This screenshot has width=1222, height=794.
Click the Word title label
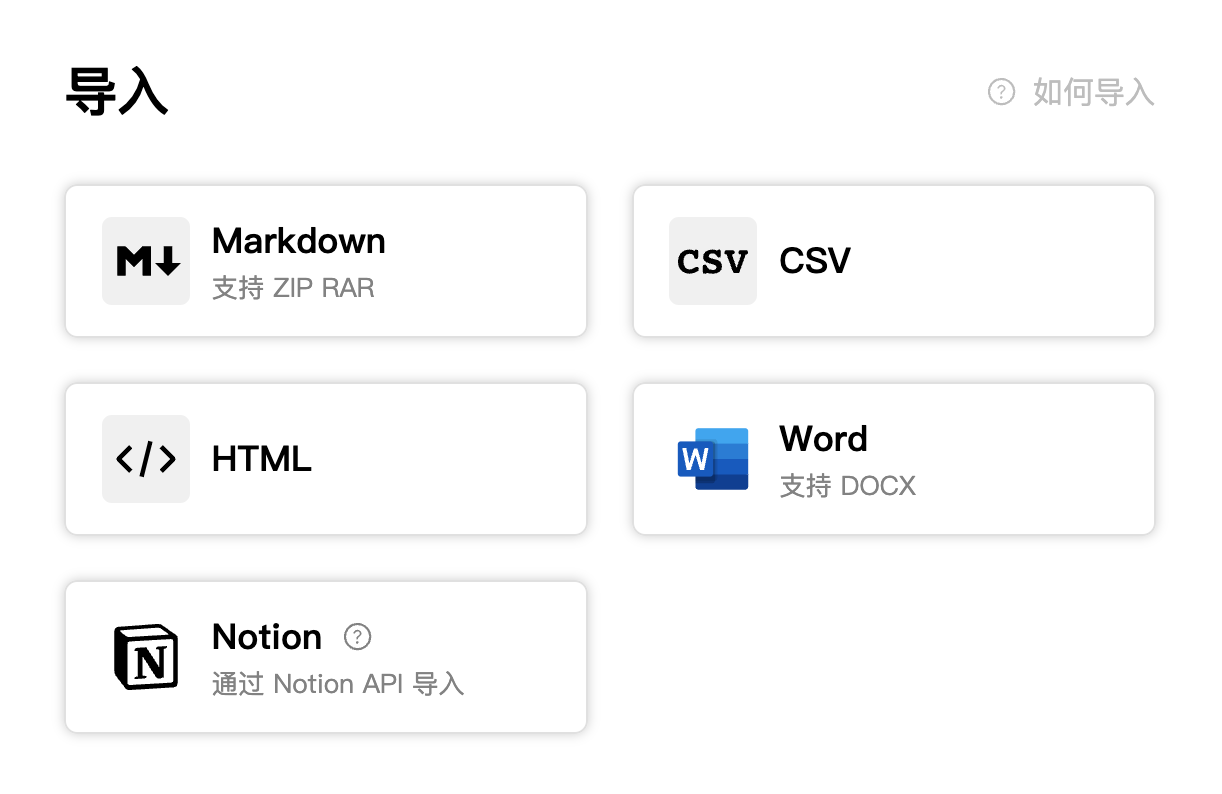pos(823,439)
